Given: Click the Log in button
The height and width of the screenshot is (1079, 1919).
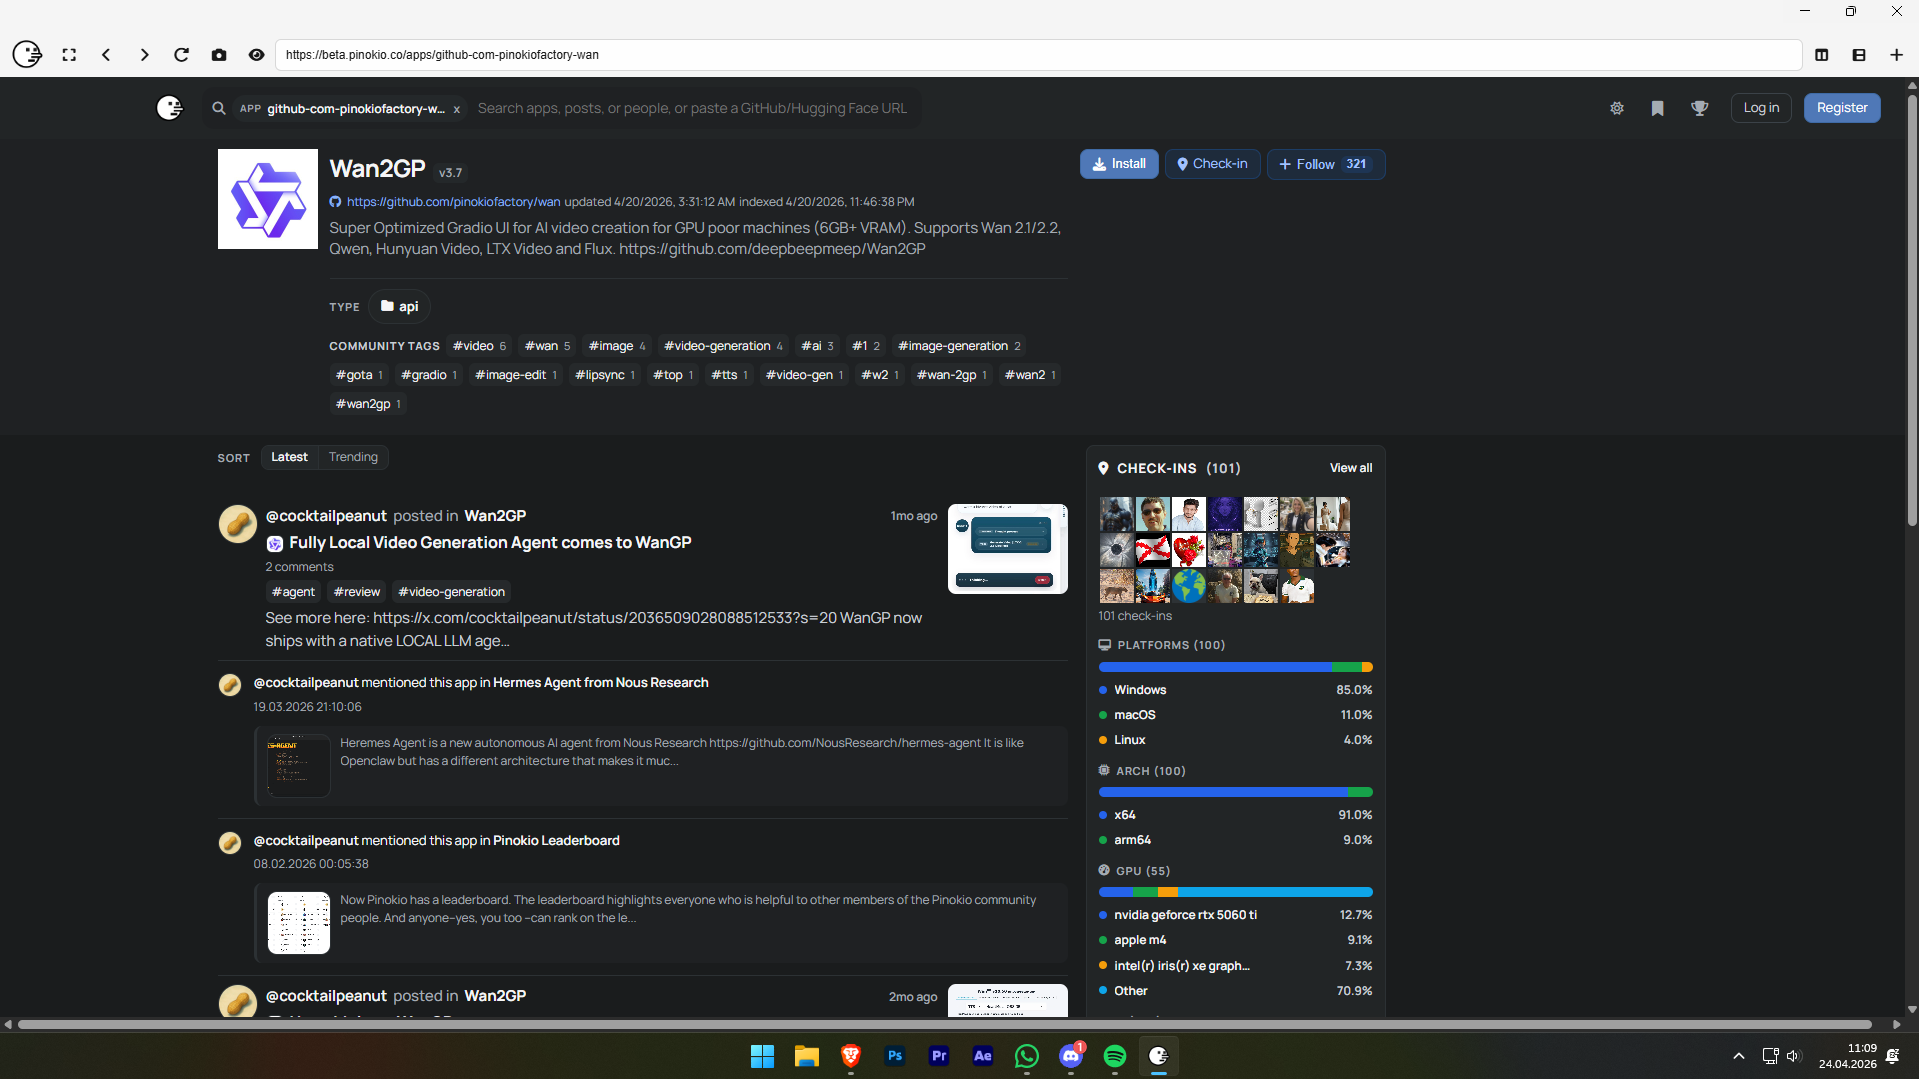Looking at the screenshot, I should (x=1761, y=108).
